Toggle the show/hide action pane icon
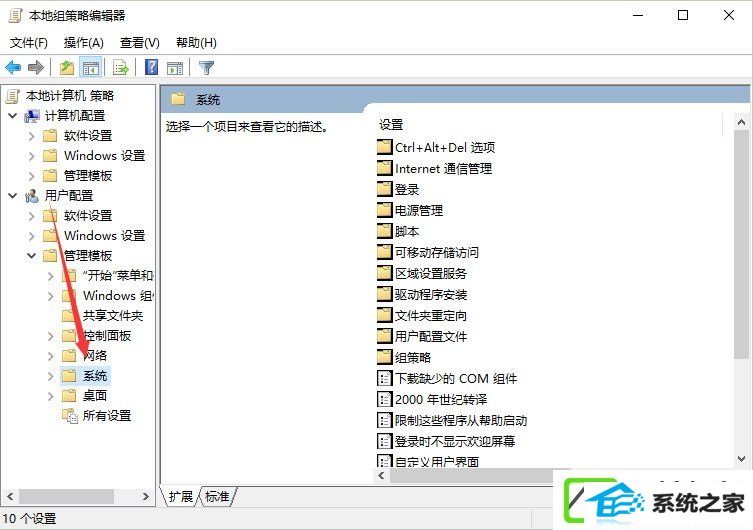Screen dimensions: 753x530 coord(175,68)
